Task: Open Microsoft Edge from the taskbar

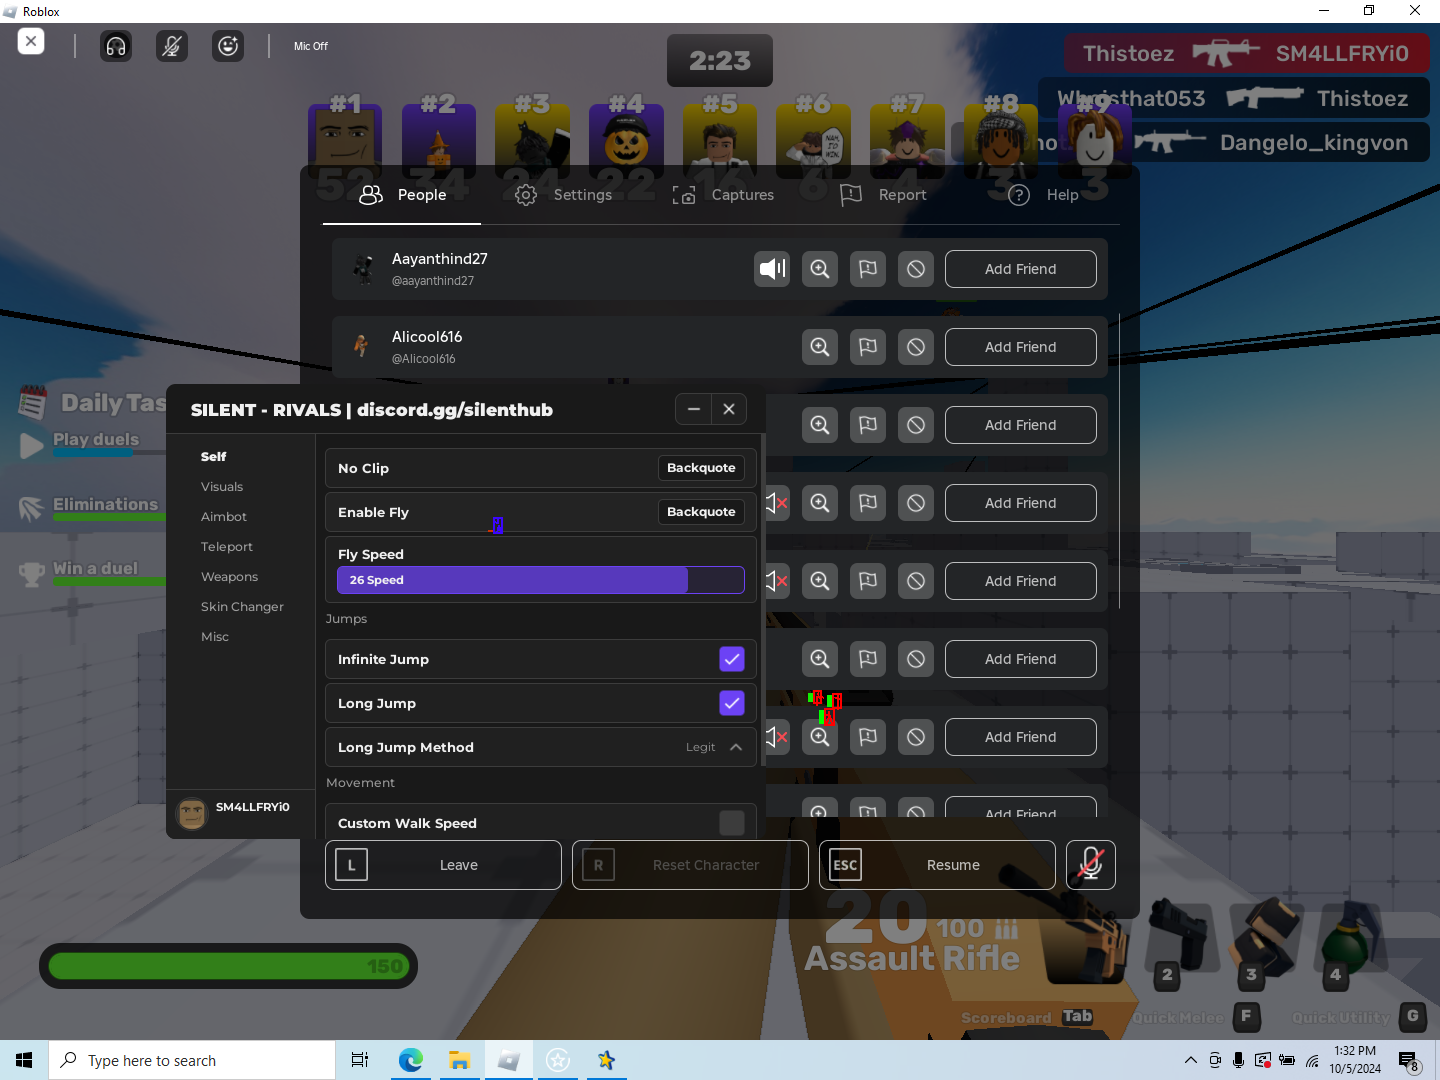Action: [x=410, y=1060]
